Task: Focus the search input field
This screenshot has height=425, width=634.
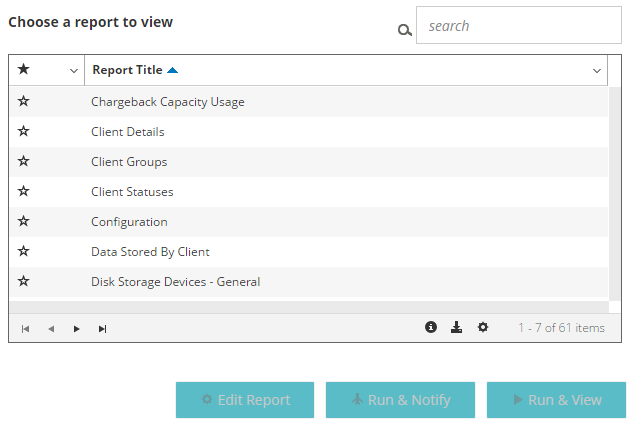Action: click(x=518, y=26)
